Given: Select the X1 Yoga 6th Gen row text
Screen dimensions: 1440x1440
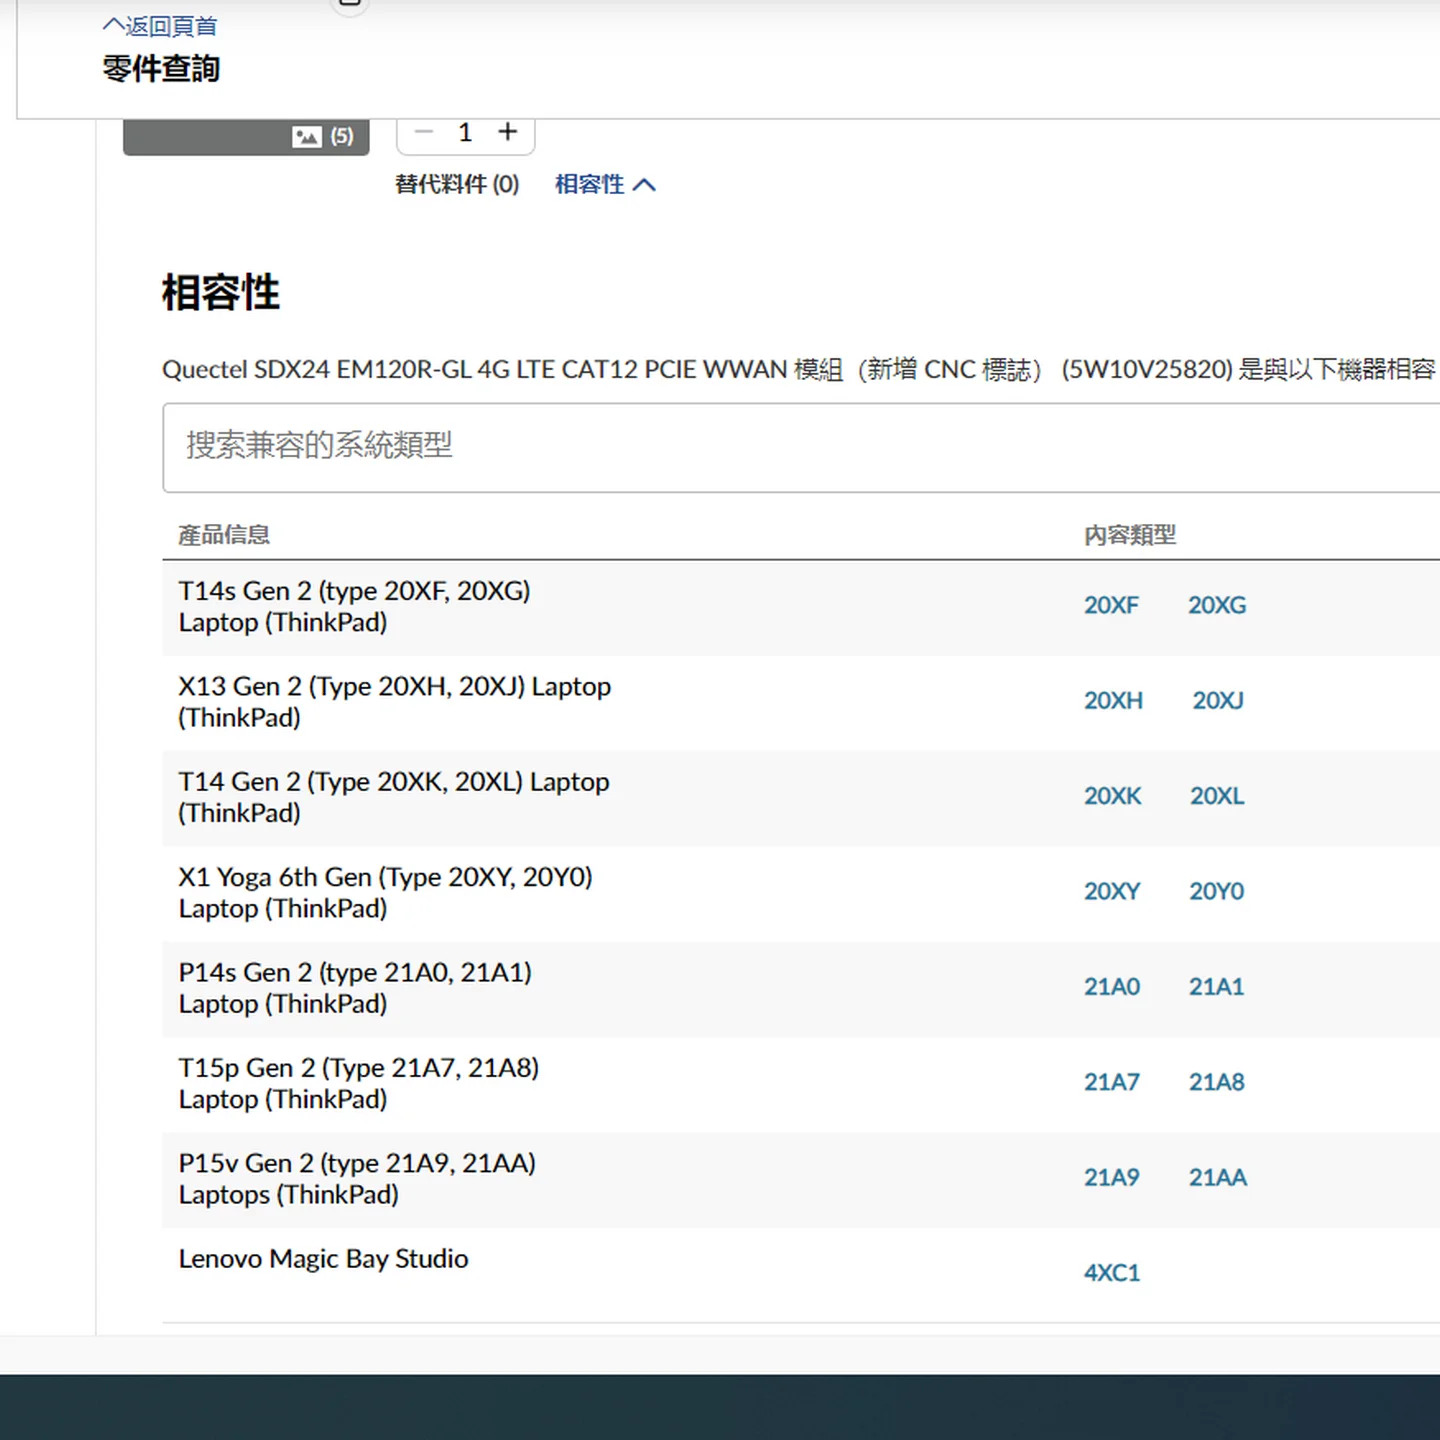Looking at the screenshot, I should (385, 893).
